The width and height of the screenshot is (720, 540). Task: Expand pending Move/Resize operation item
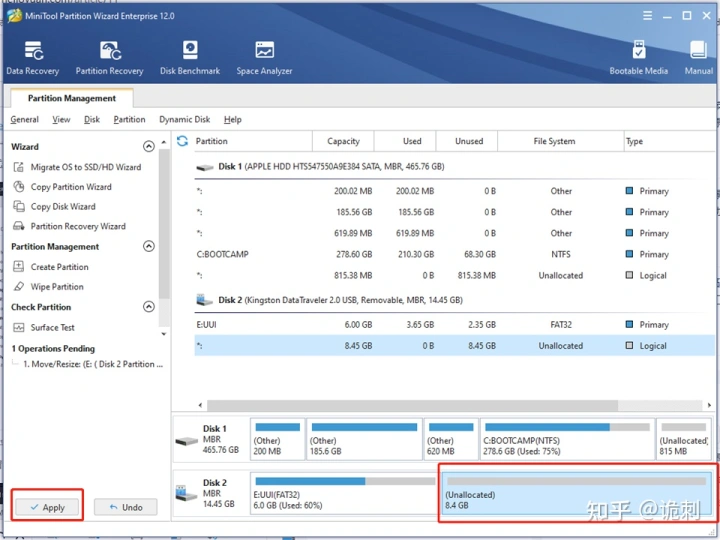(x=93, y=364)
